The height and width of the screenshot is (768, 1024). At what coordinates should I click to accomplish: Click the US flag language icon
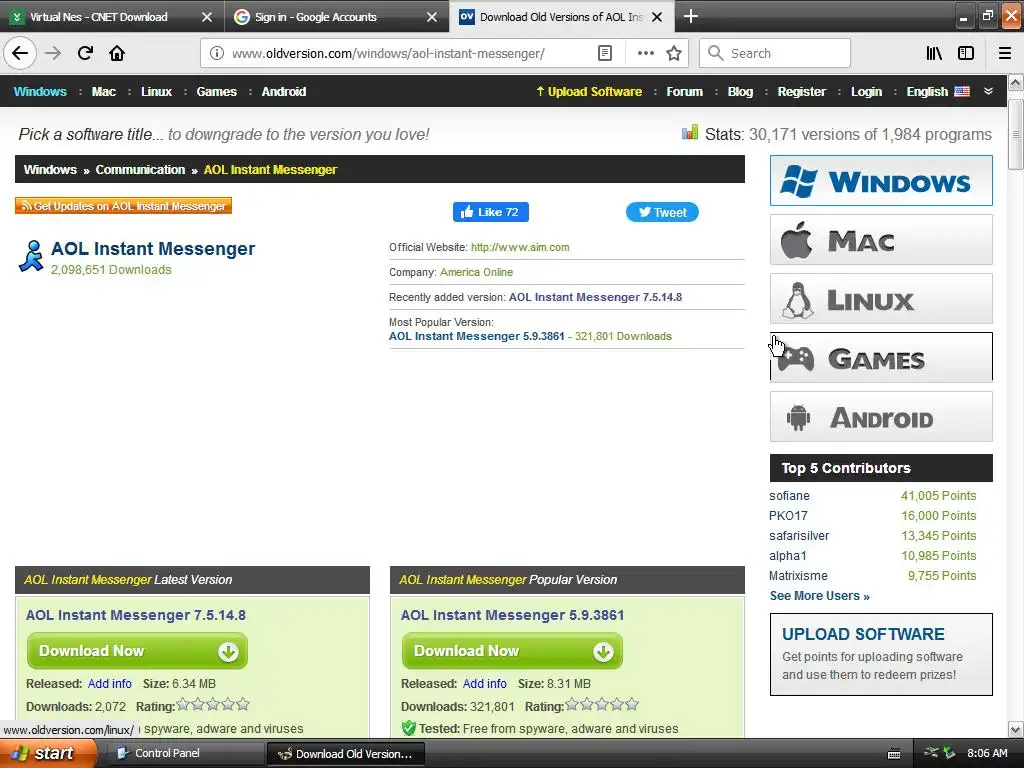(x=962, y=91)
